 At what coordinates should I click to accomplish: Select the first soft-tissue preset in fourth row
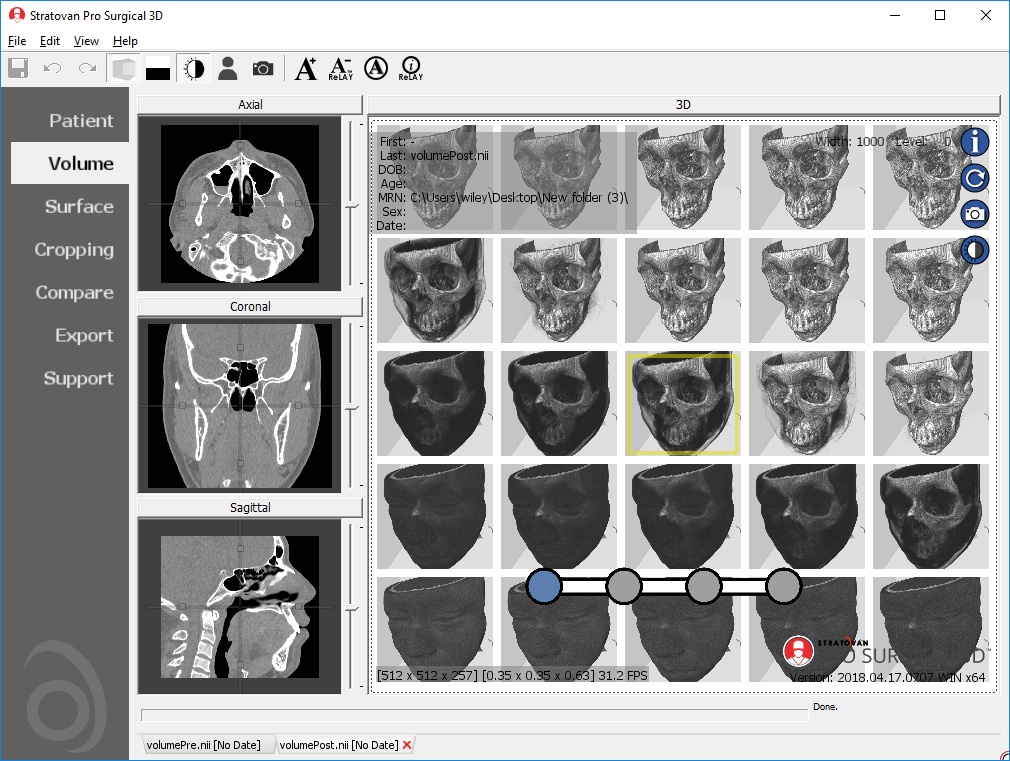(x=435, y=517)
